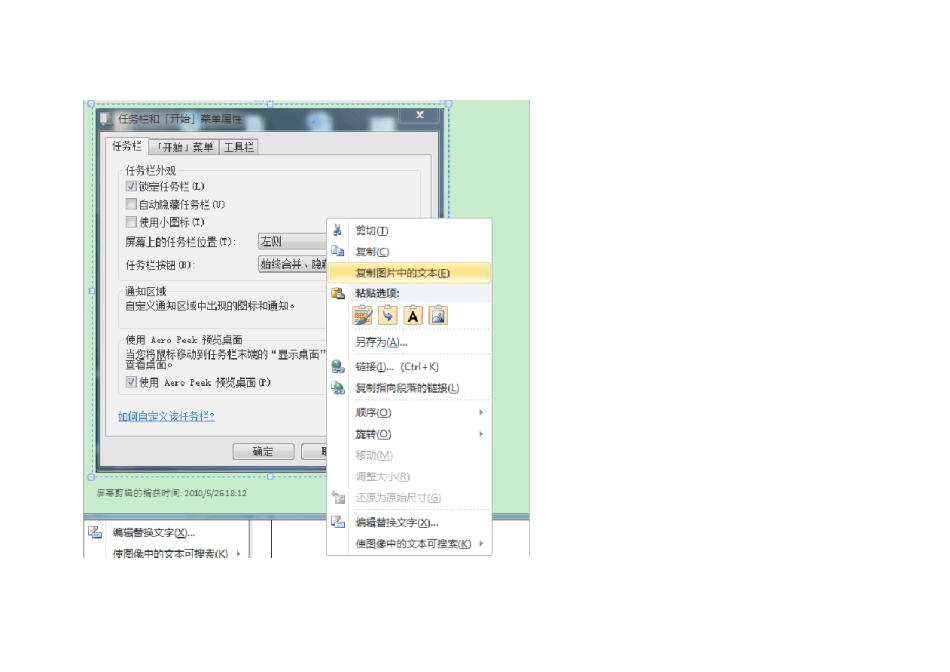Click the scissors icon for 剪切(T)
Image resolution: width=950 pixels, height=672 pixels.
(x=338, y=230)
